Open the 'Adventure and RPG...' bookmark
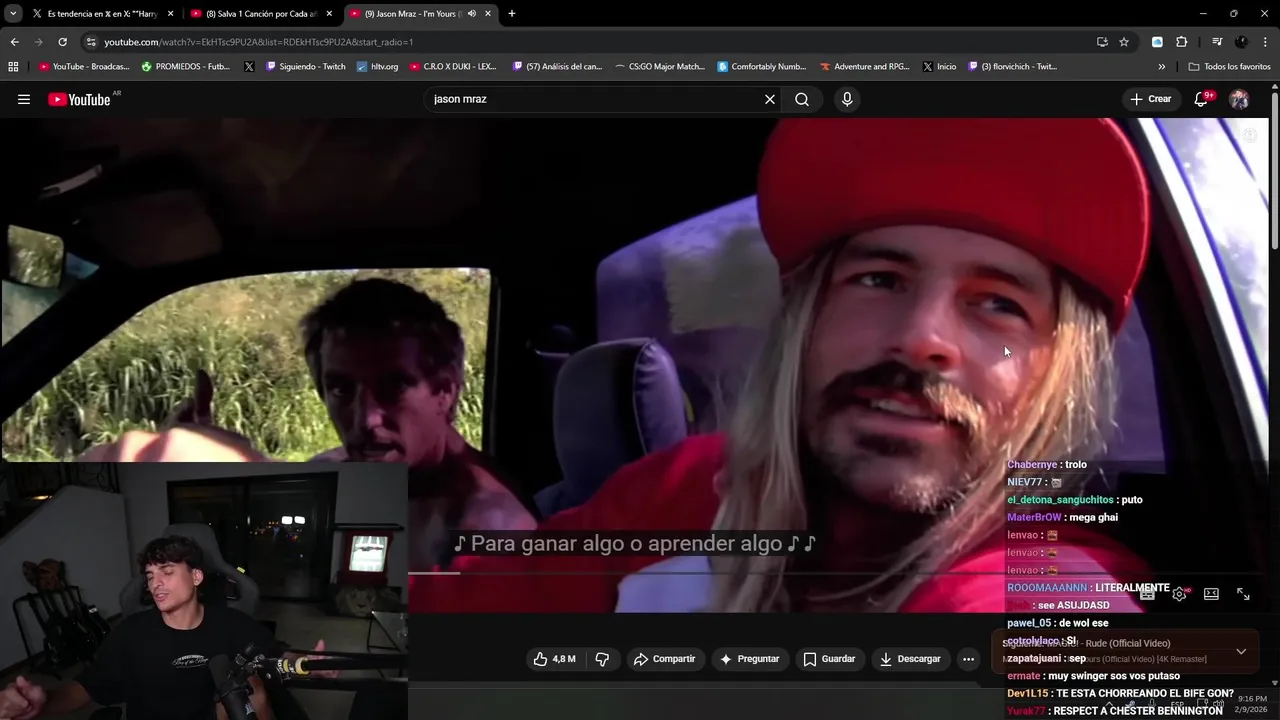The height and width of the screenshot is (720, 1280). (864, 67)
